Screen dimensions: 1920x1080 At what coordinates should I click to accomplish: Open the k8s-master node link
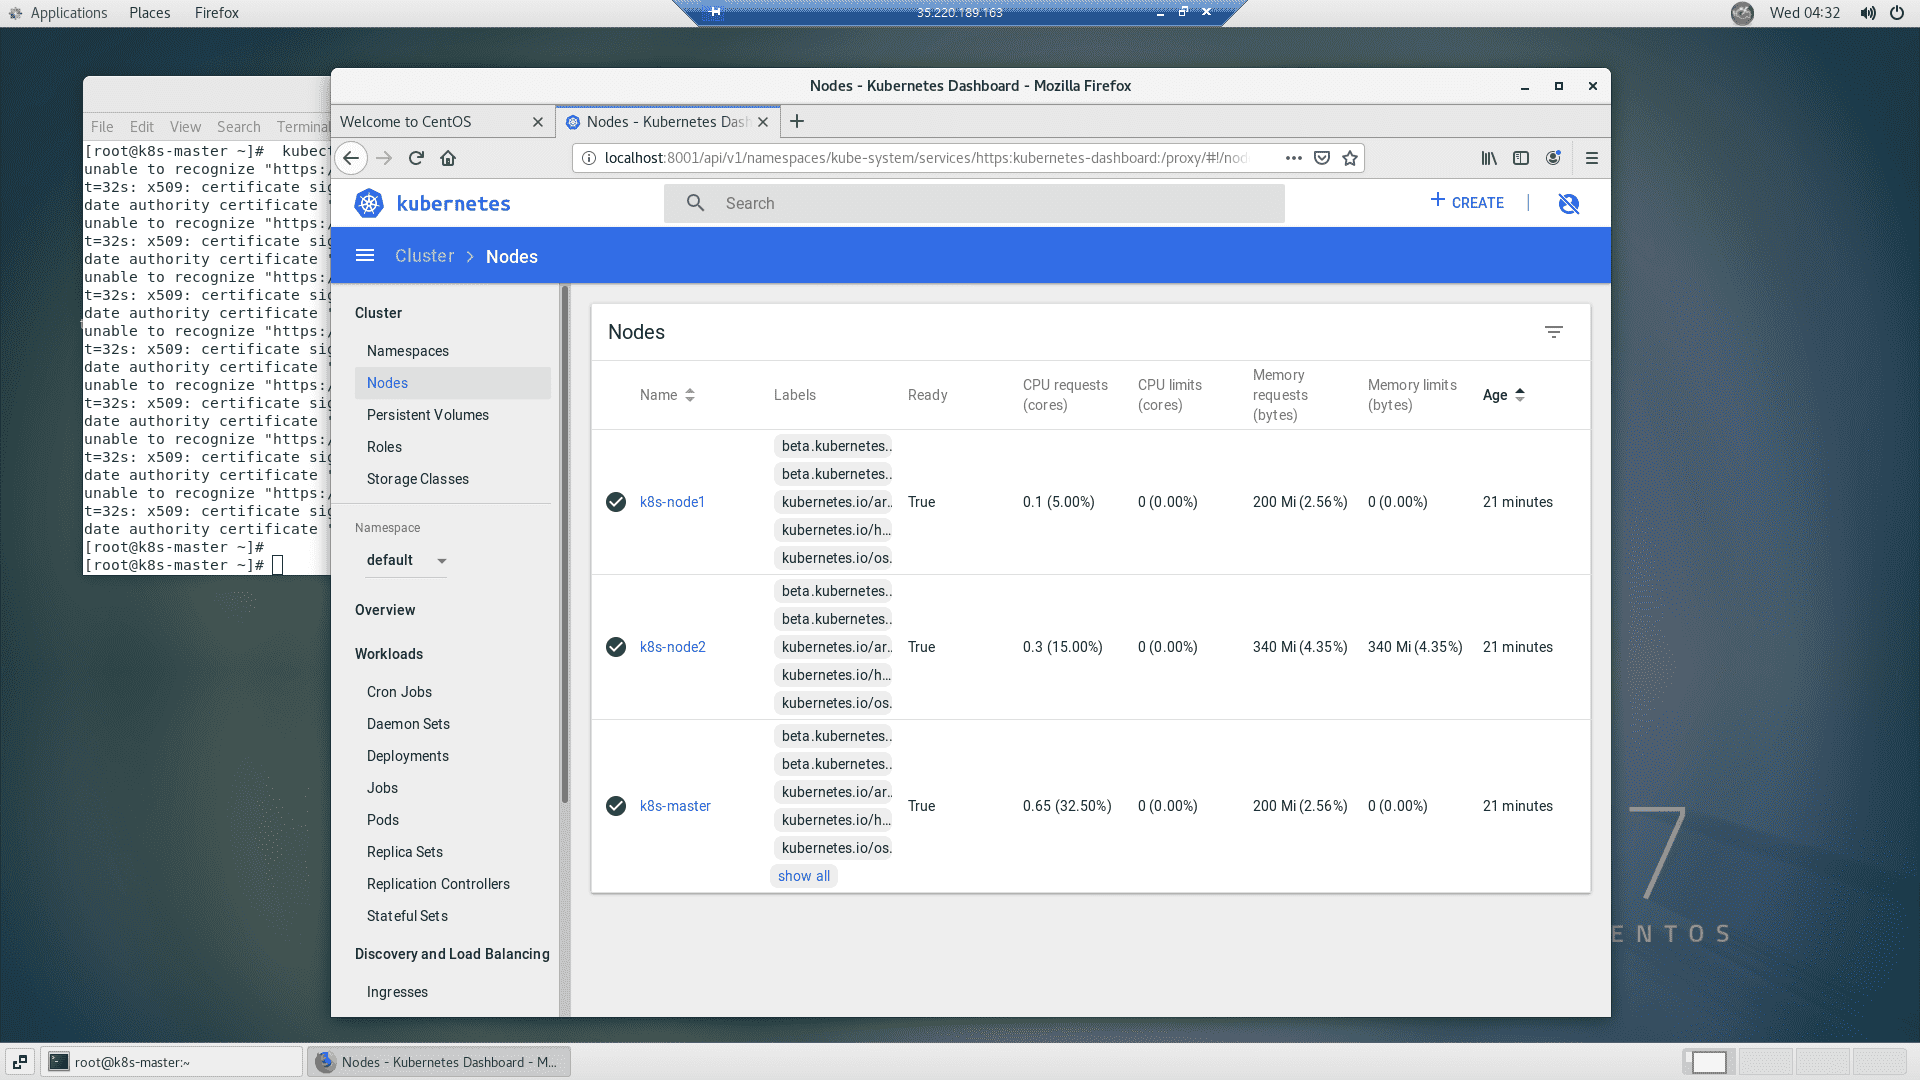675,806
